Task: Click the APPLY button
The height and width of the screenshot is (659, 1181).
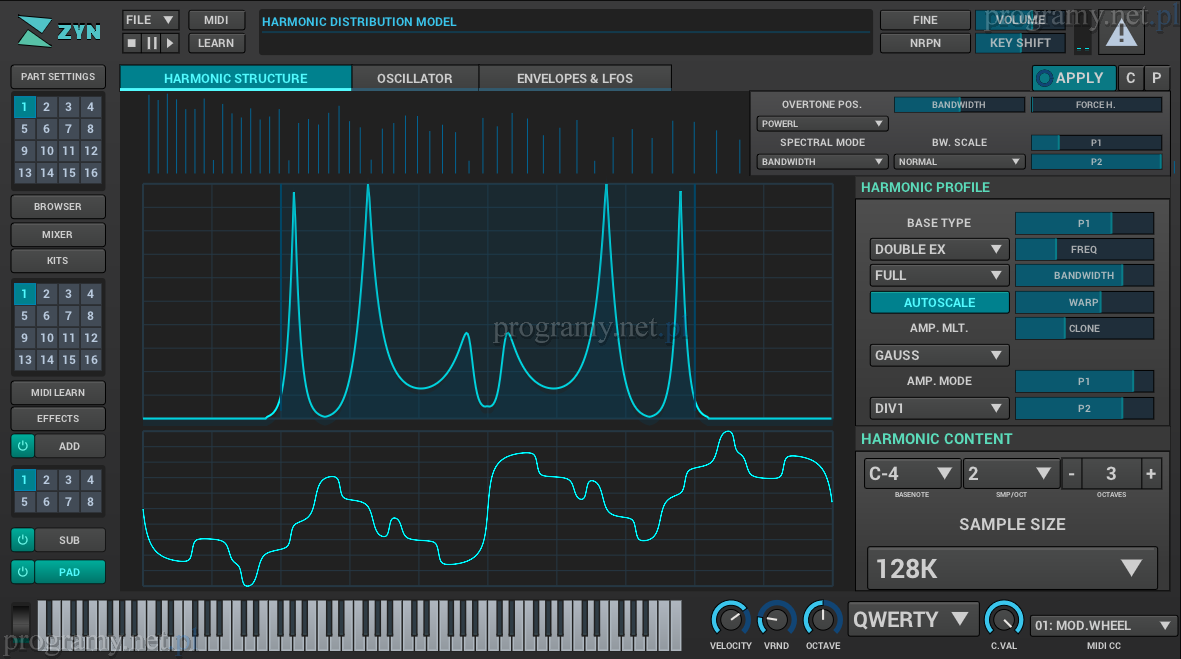Action: 1073,78
